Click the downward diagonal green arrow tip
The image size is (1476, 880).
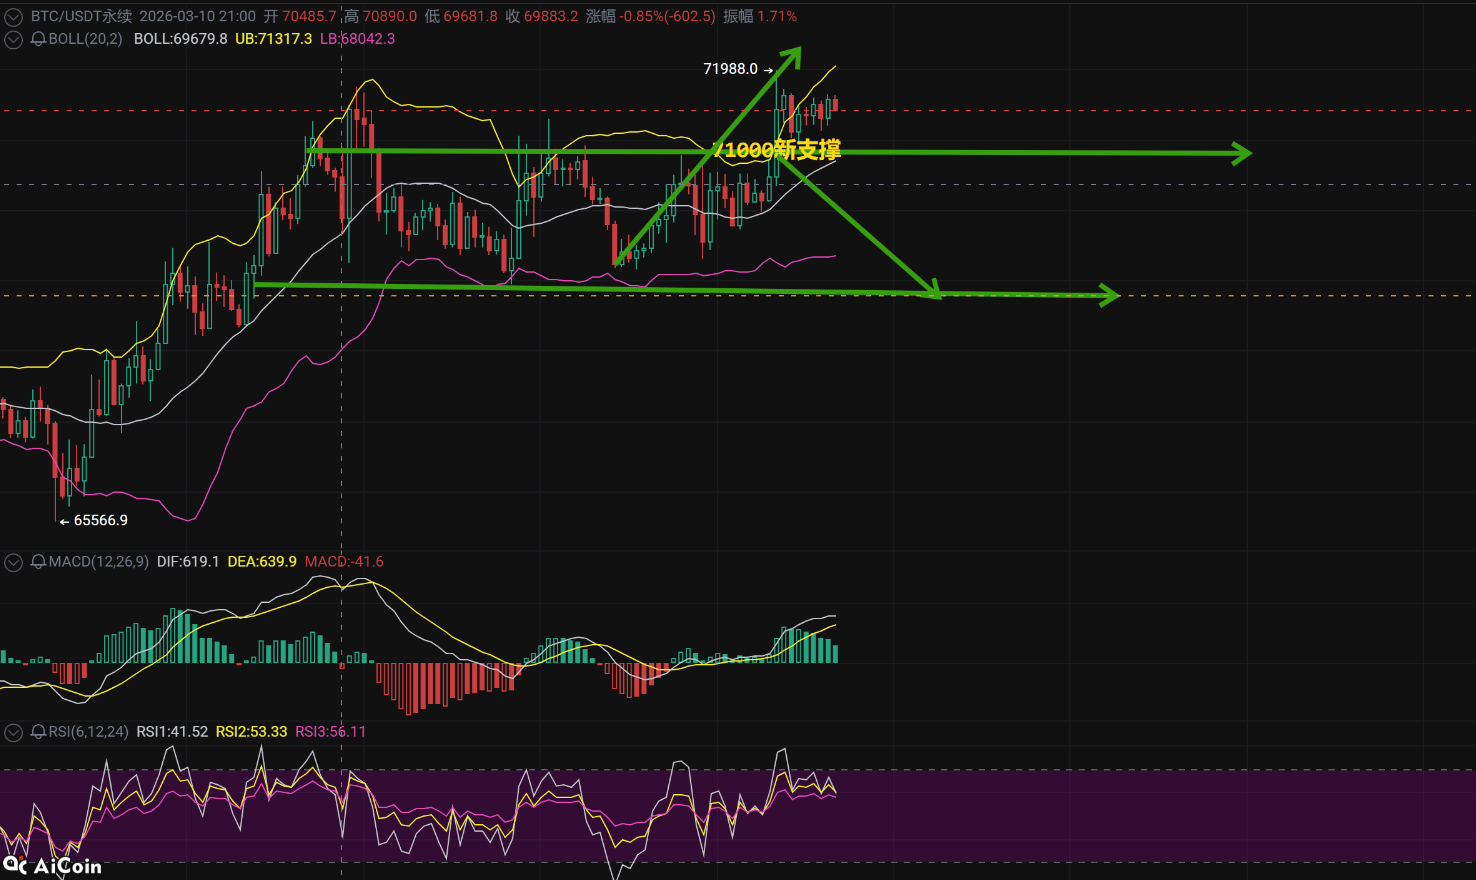933,290
